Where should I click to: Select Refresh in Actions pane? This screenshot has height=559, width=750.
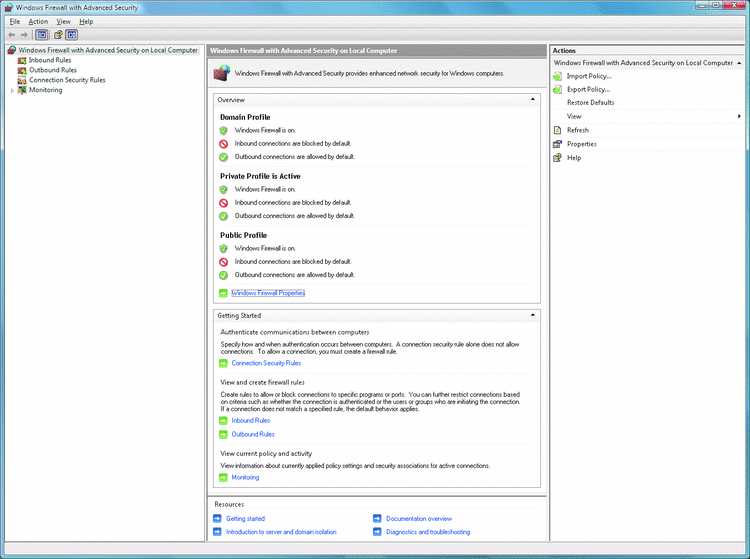pyautogui.click(x=578, y=130)
